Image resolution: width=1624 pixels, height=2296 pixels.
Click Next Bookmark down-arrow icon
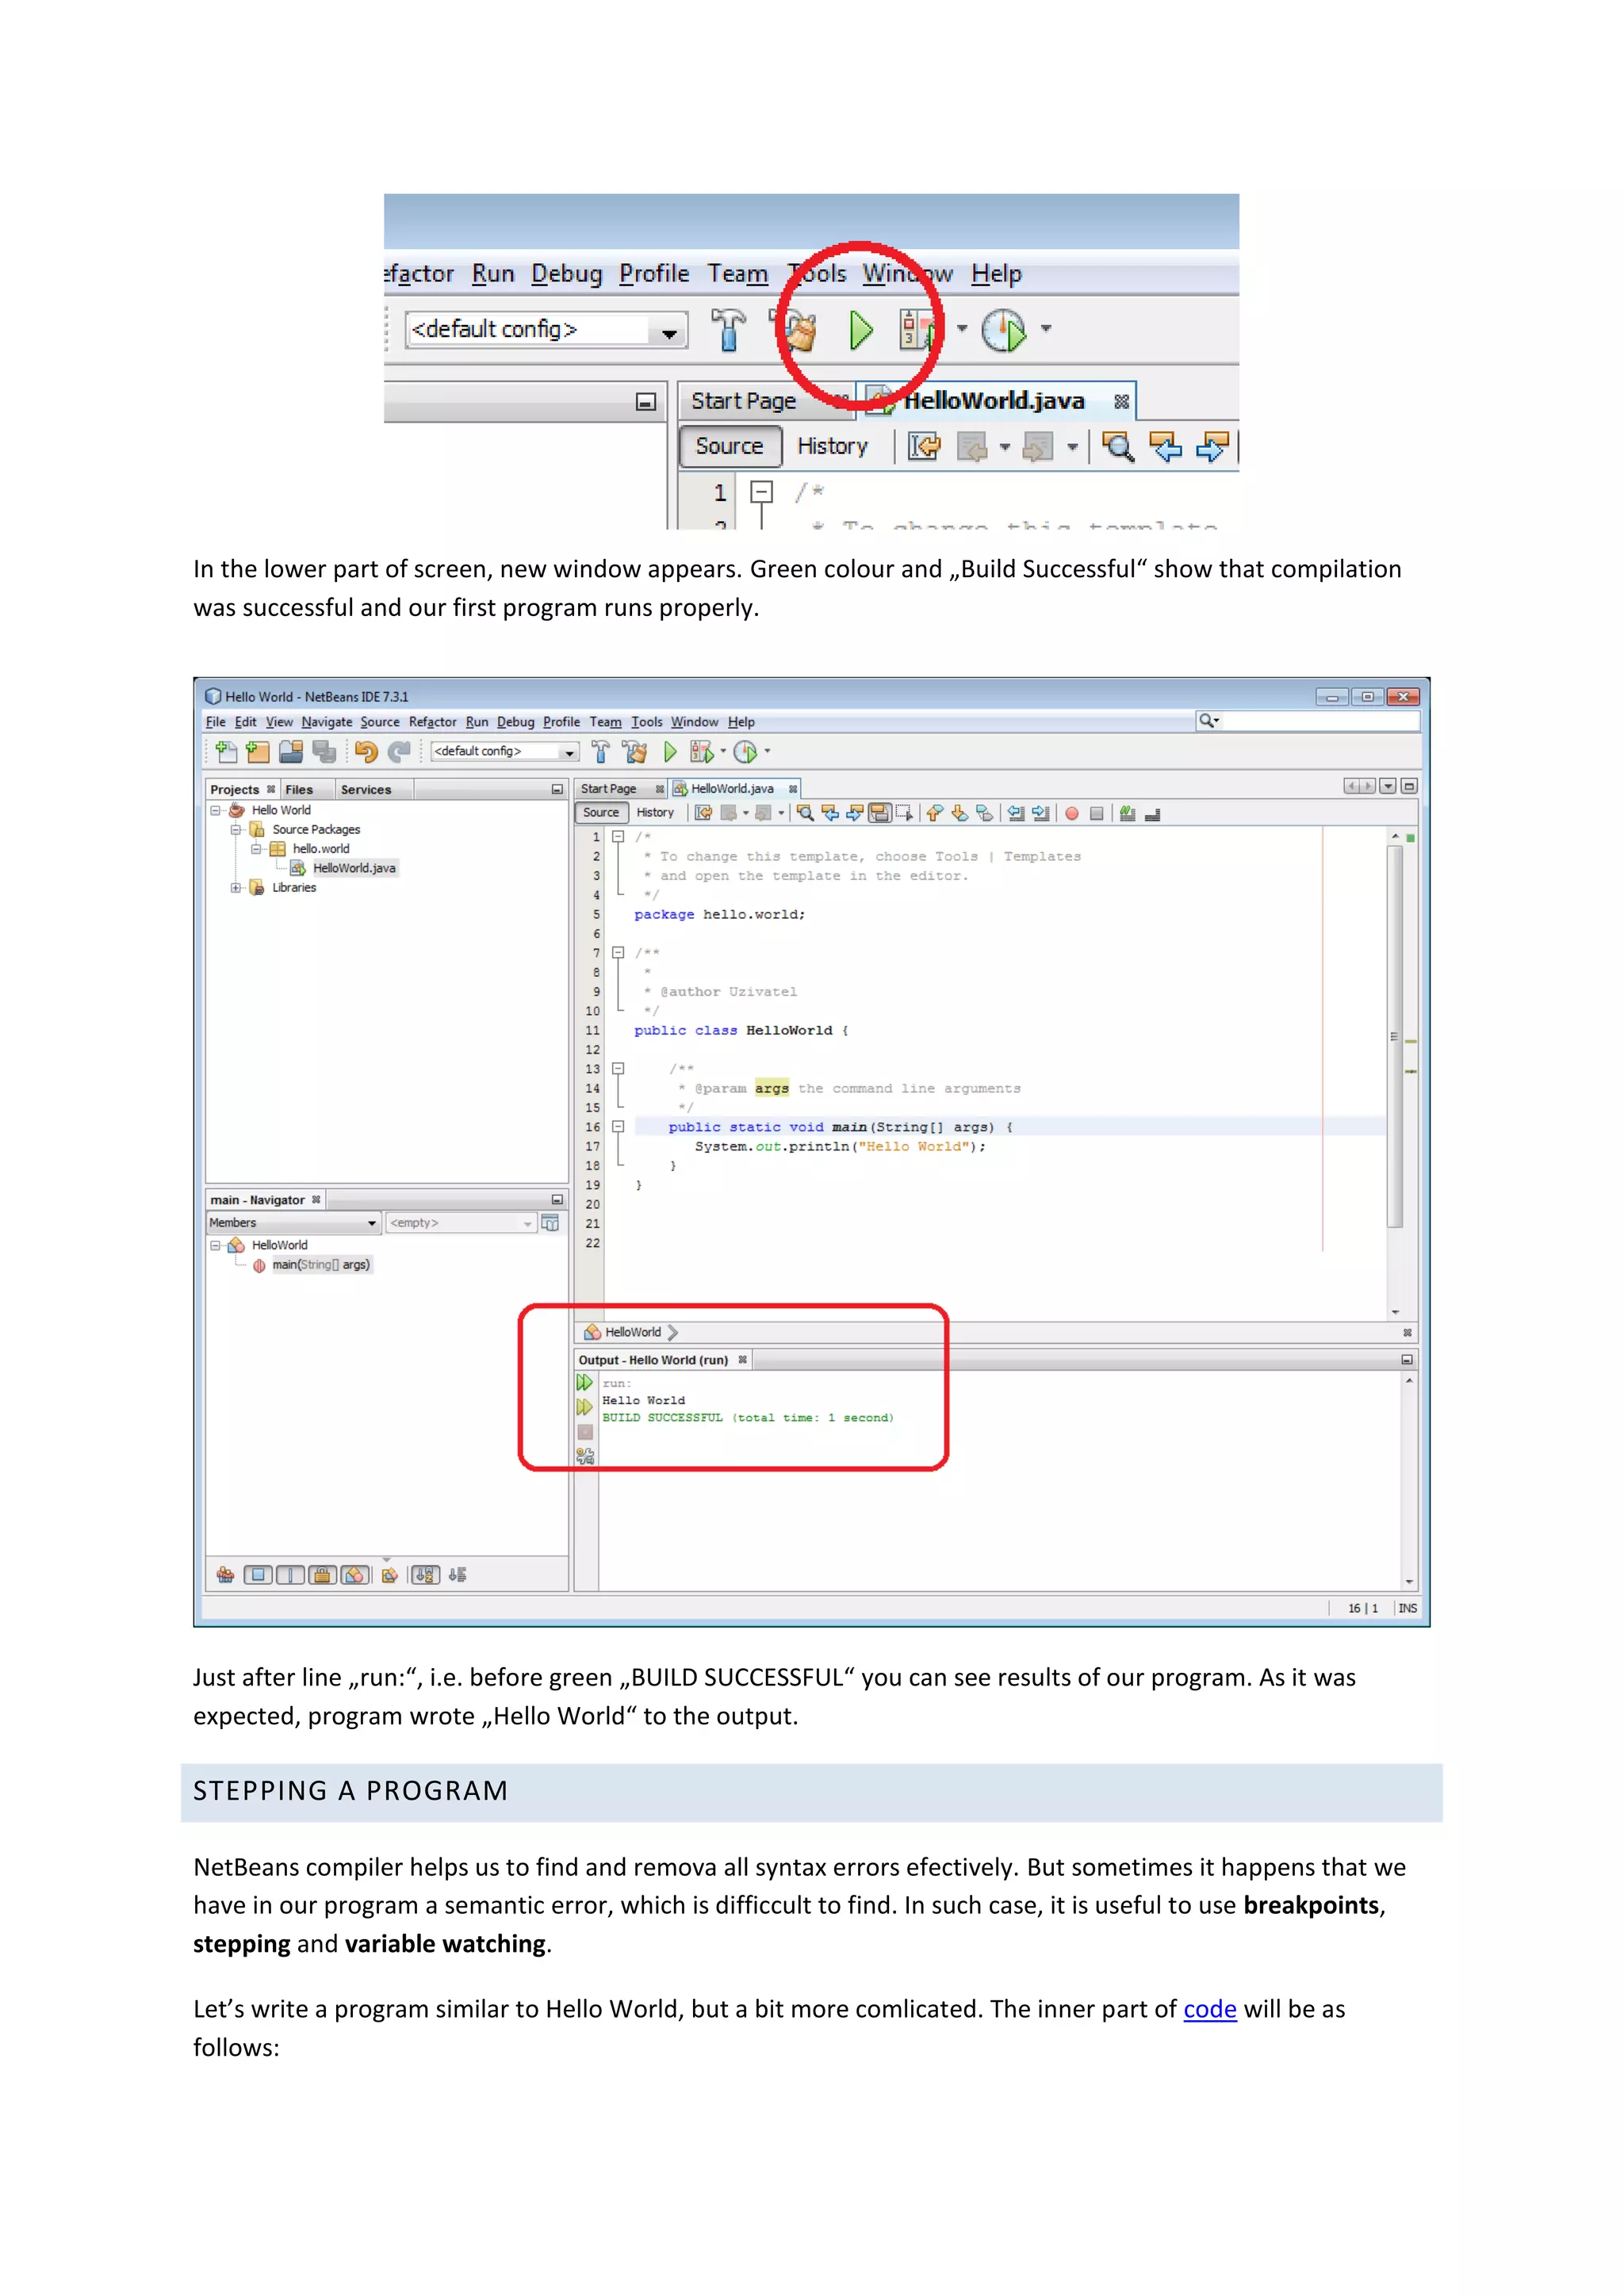click(x=960, y=813)
